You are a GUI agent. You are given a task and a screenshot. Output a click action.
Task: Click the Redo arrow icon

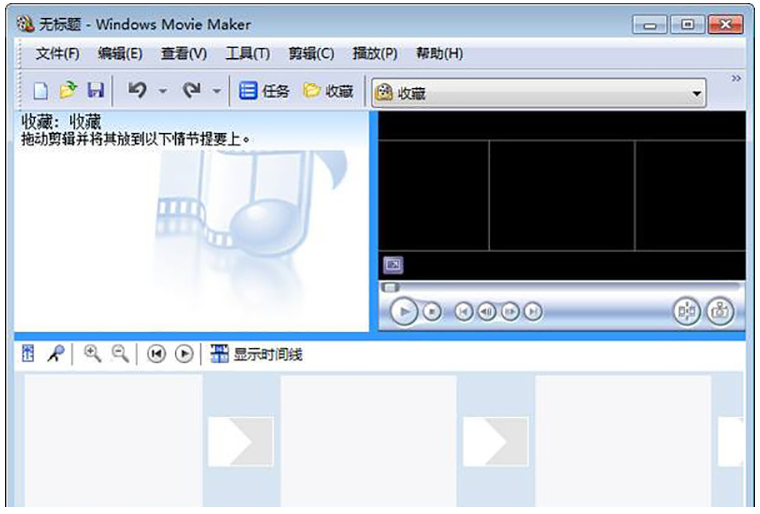191,91
